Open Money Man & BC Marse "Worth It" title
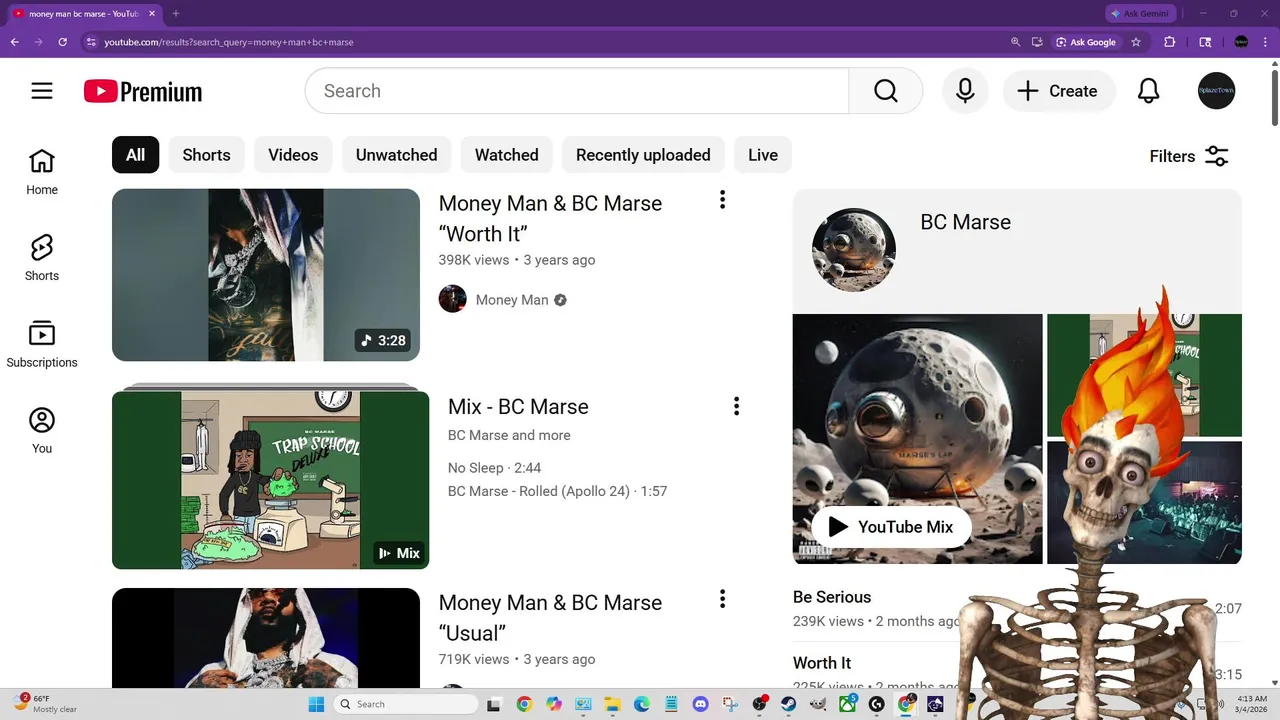 (x=550, y=218)
